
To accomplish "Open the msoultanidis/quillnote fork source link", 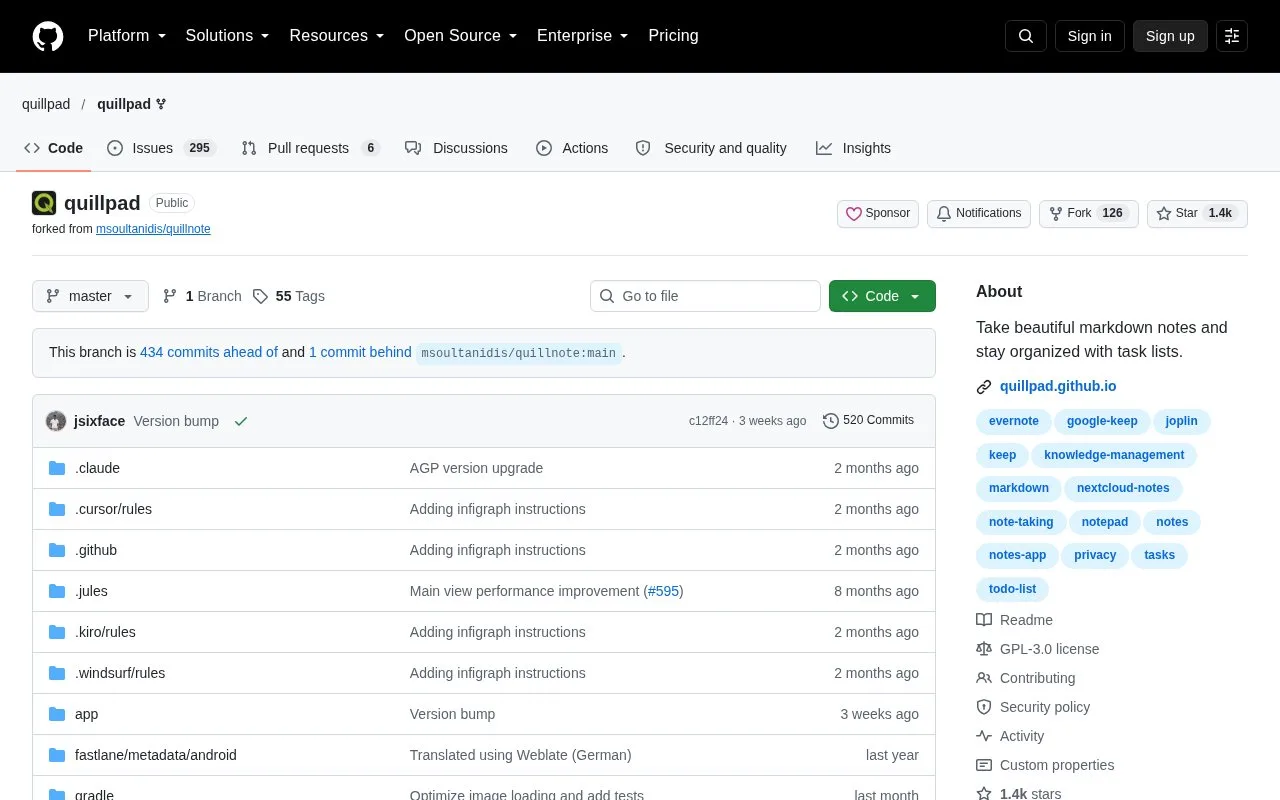I will [x=153, y=229].
